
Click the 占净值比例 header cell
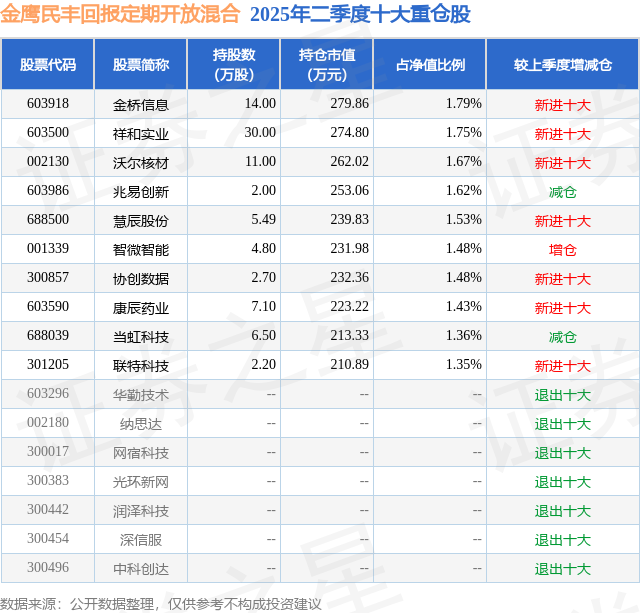[x=430, y=64]
